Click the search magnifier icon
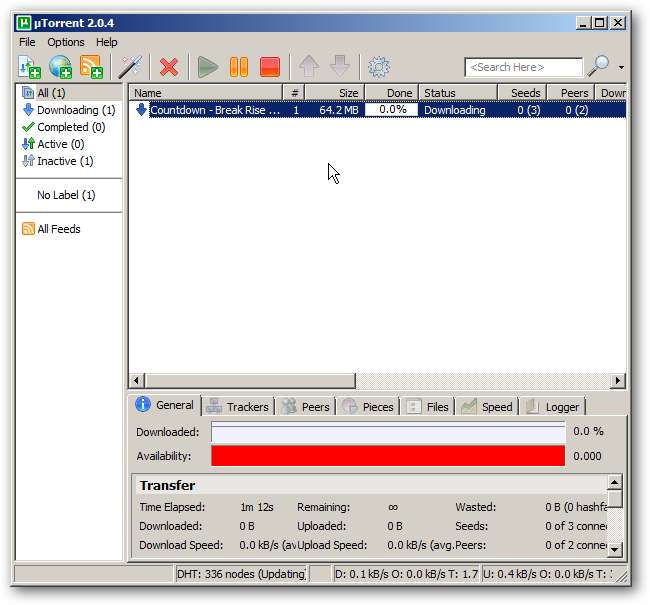The width and height of the screenshot is (650, 605). pos(598,67)
